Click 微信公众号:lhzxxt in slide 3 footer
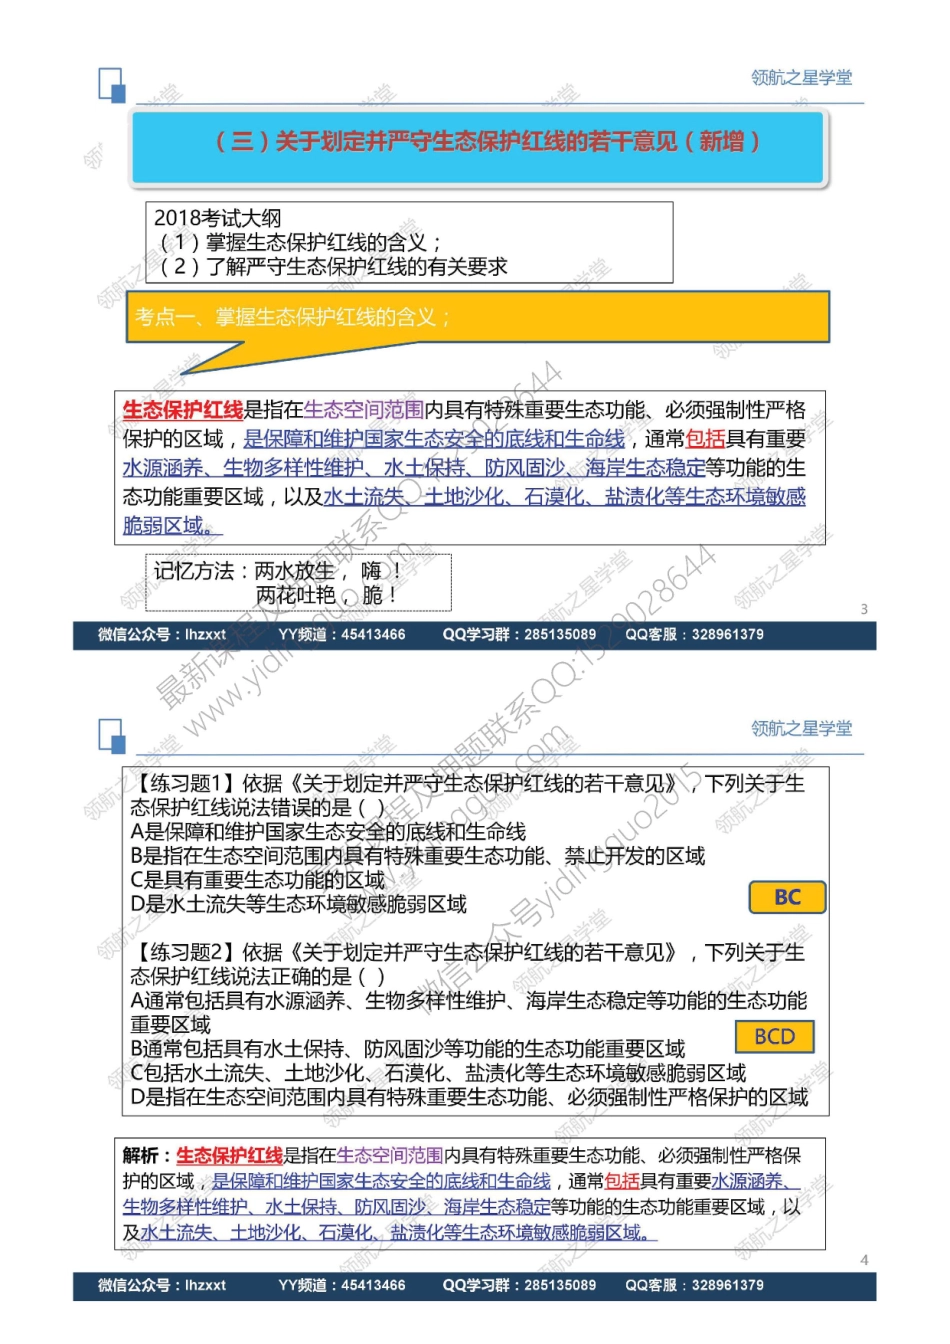The height and width of the screenshot is (1344, 950). pos(162,634)
